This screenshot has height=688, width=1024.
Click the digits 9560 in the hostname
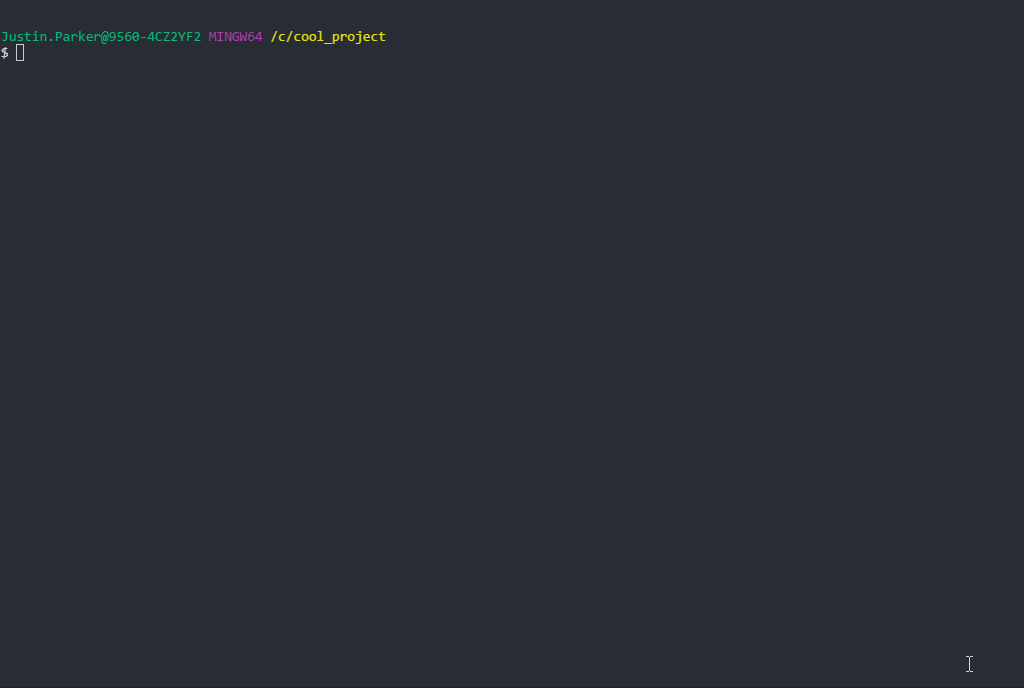[x=123, y=37]
